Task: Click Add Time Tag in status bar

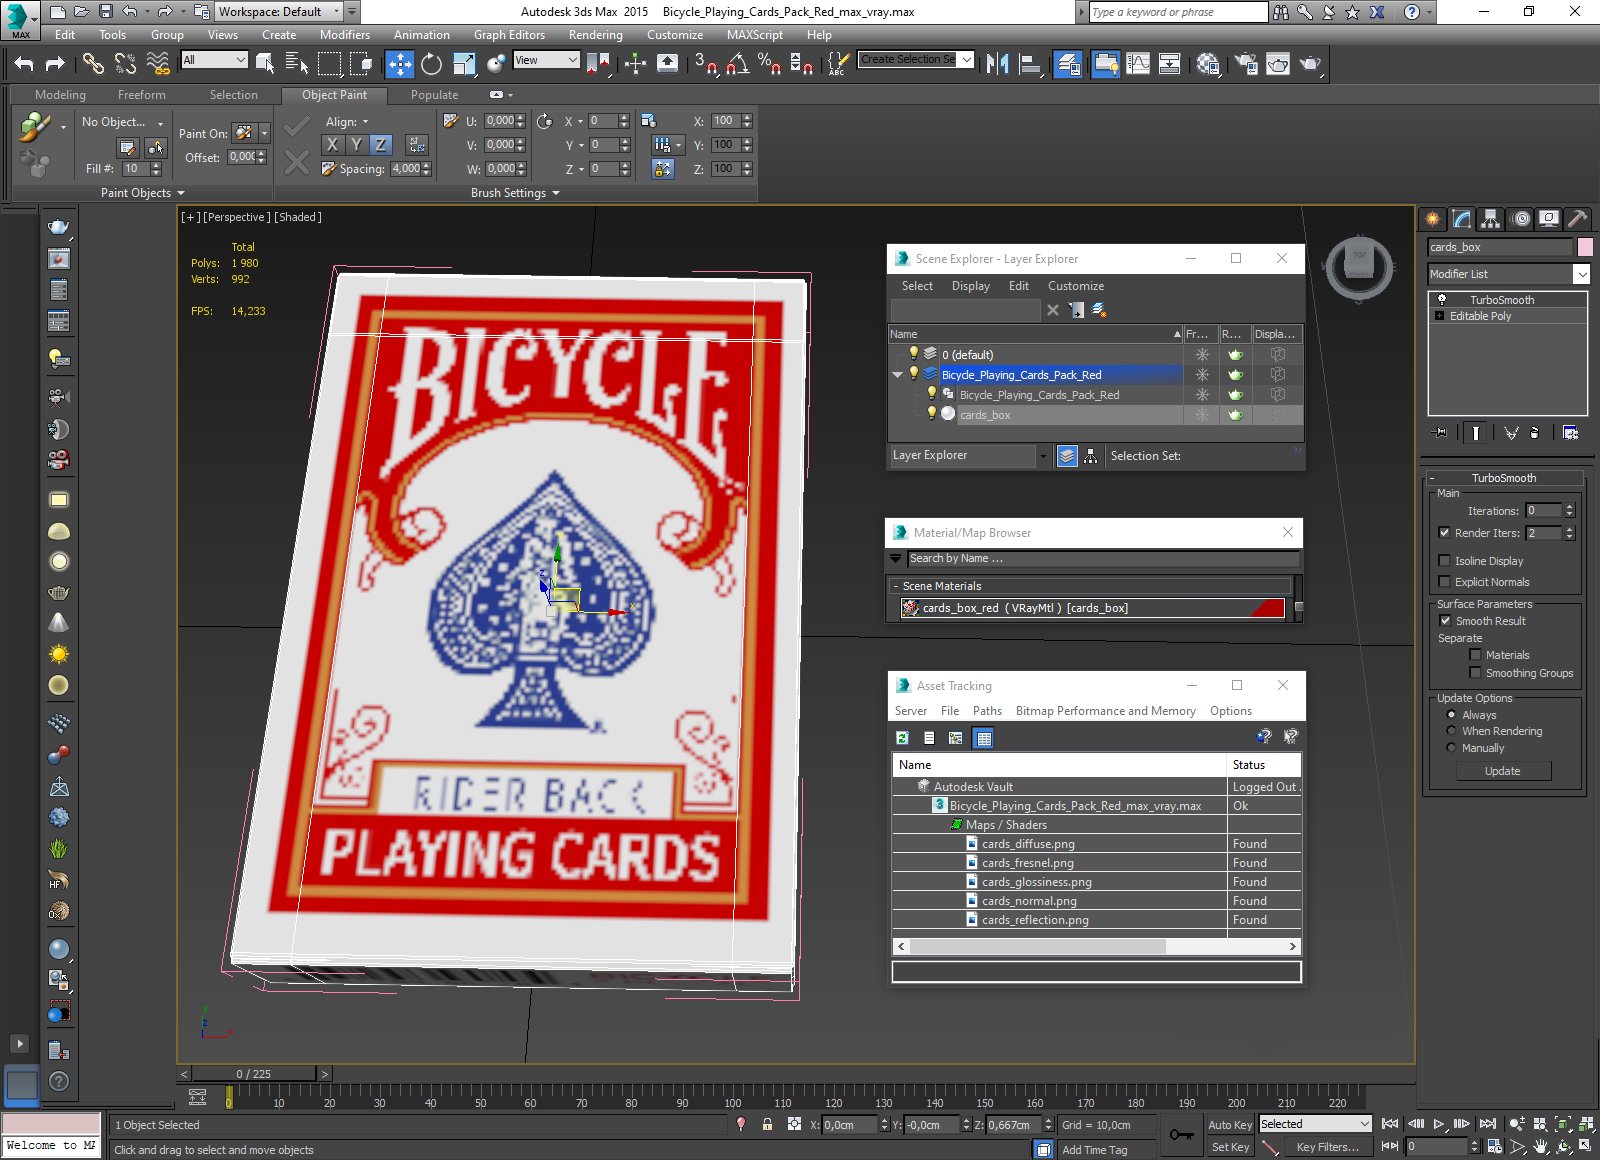Action: coord(1095,1150)
